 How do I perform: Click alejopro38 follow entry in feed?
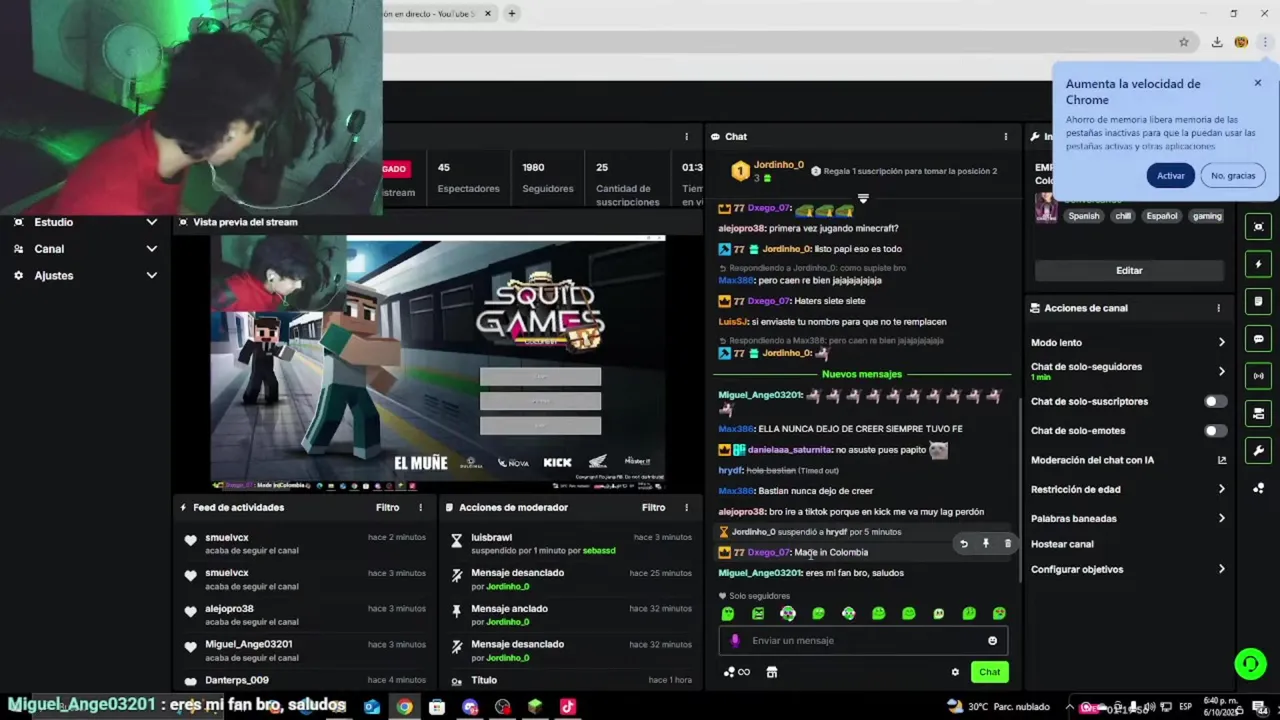click(x=304, y=615)
